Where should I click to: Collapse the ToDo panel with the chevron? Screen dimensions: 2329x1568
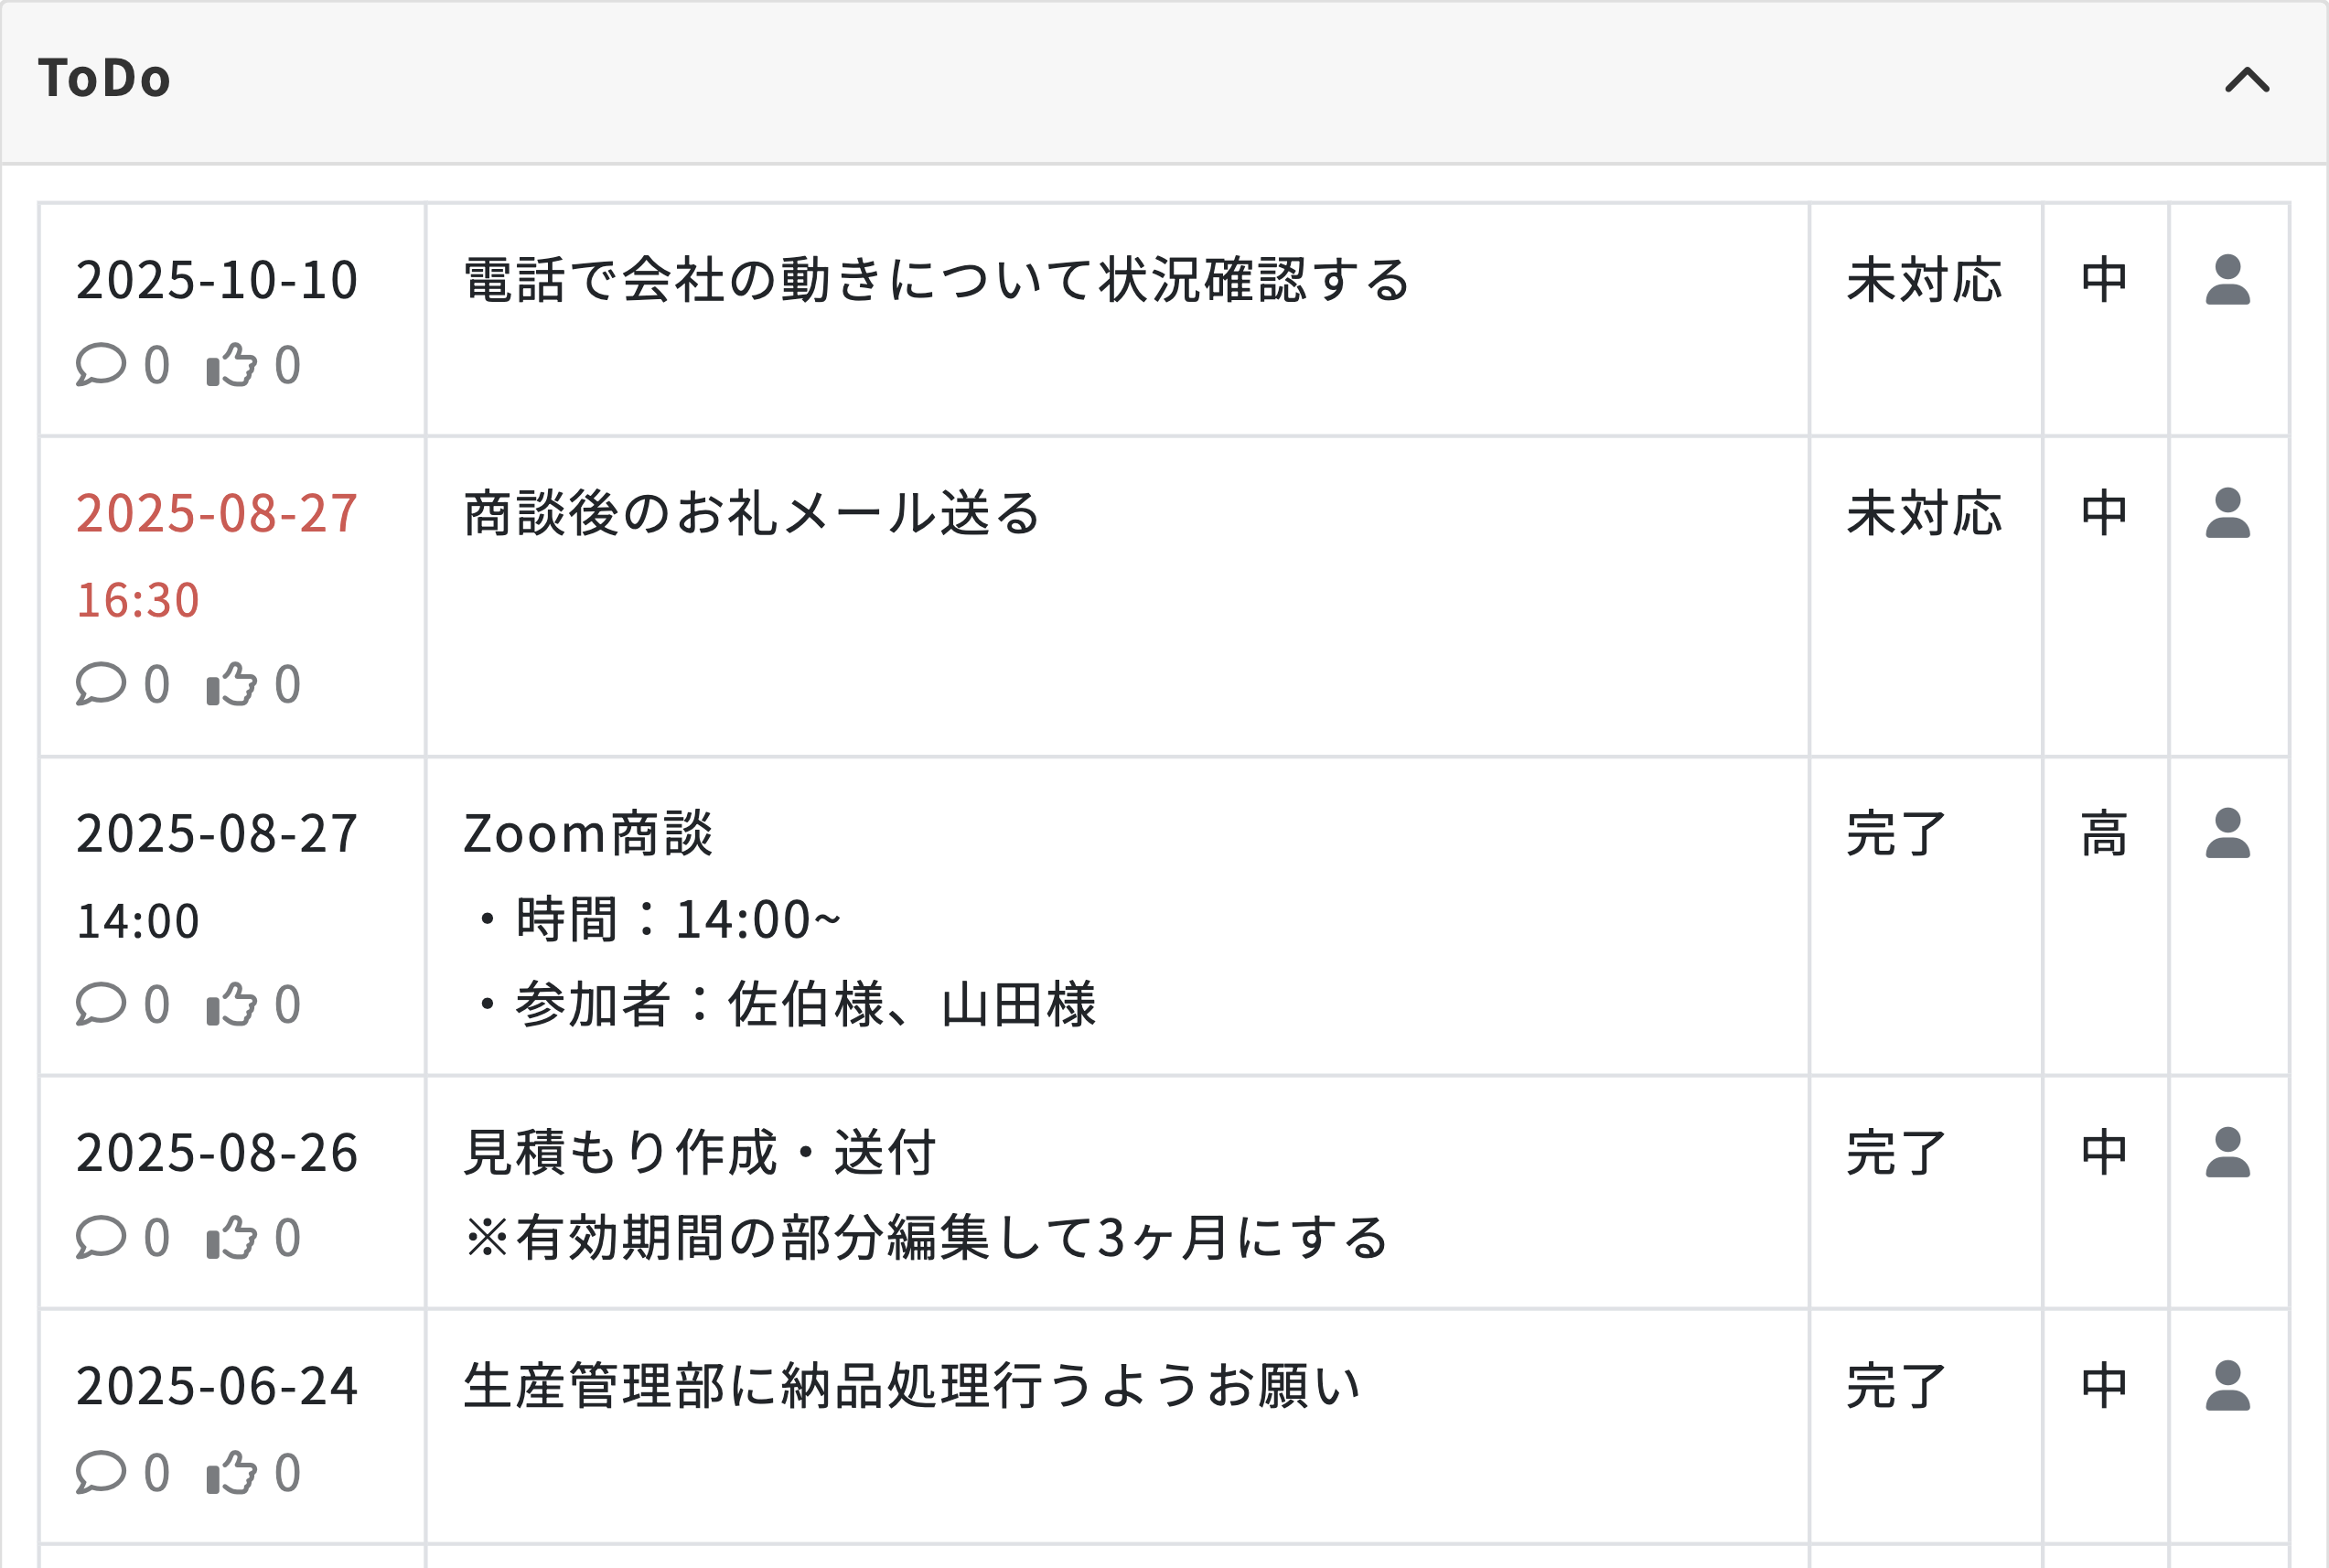coord(2247,80)
